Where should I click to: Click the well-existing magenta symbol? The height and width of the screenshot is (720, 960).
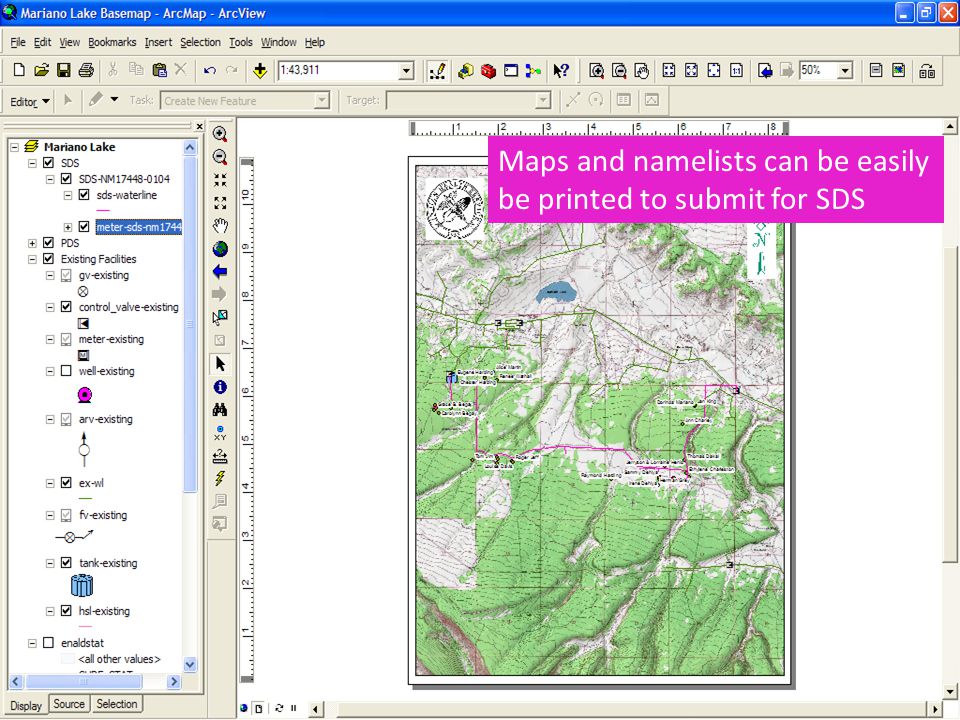(x=84, y=395)
